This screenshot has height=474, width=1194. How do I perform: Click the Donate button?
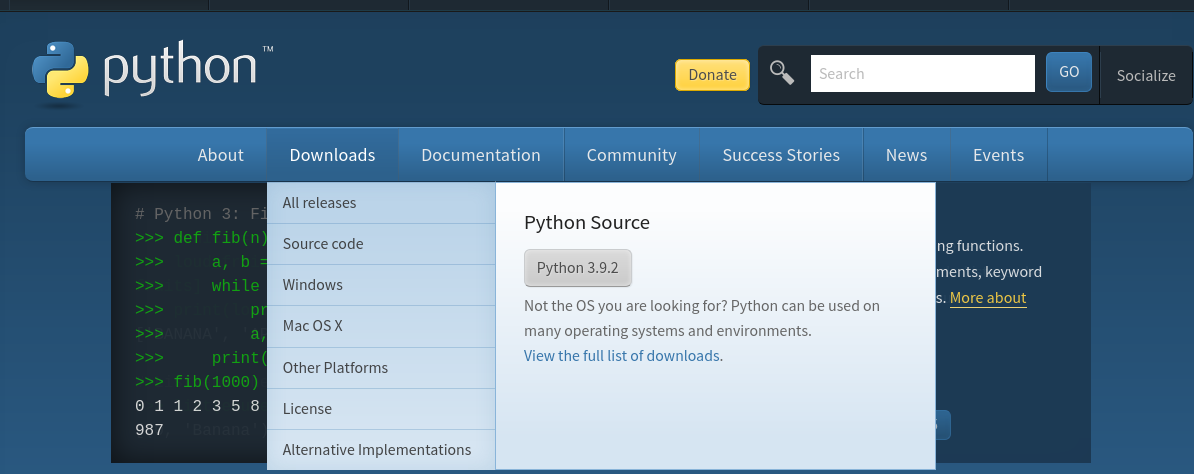712,75
